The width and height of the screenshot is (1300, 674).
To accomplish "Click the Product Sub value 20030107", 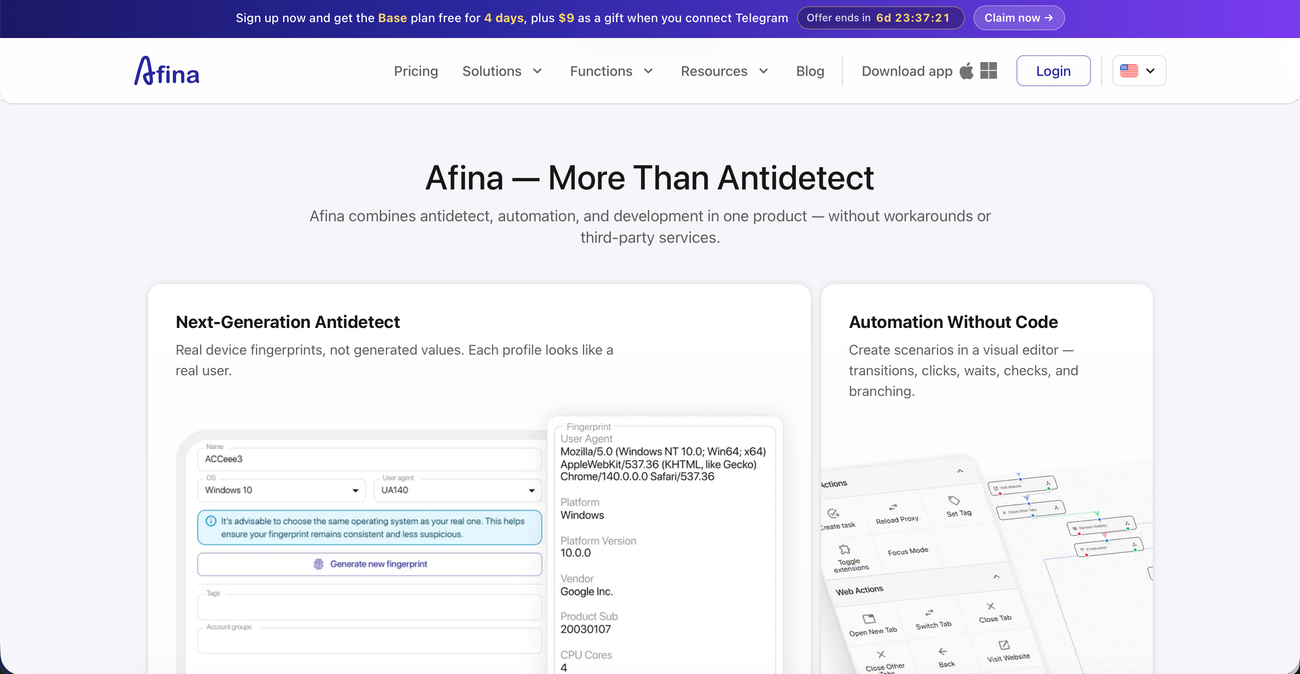I will [x=585, y=629].
